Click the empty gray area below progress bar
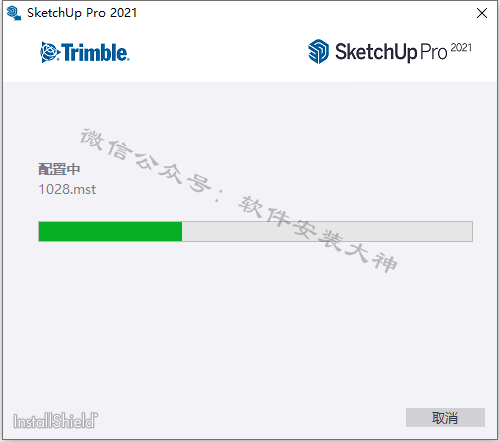This screenshot has height=442, width=500. (x=250, y=320)
